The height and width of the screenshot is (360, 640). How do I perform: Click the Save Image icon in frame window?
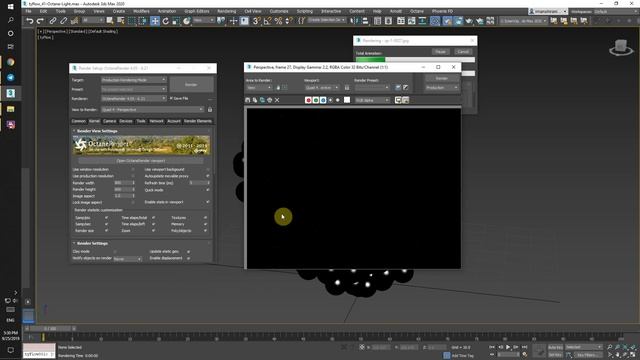(247, 100)
